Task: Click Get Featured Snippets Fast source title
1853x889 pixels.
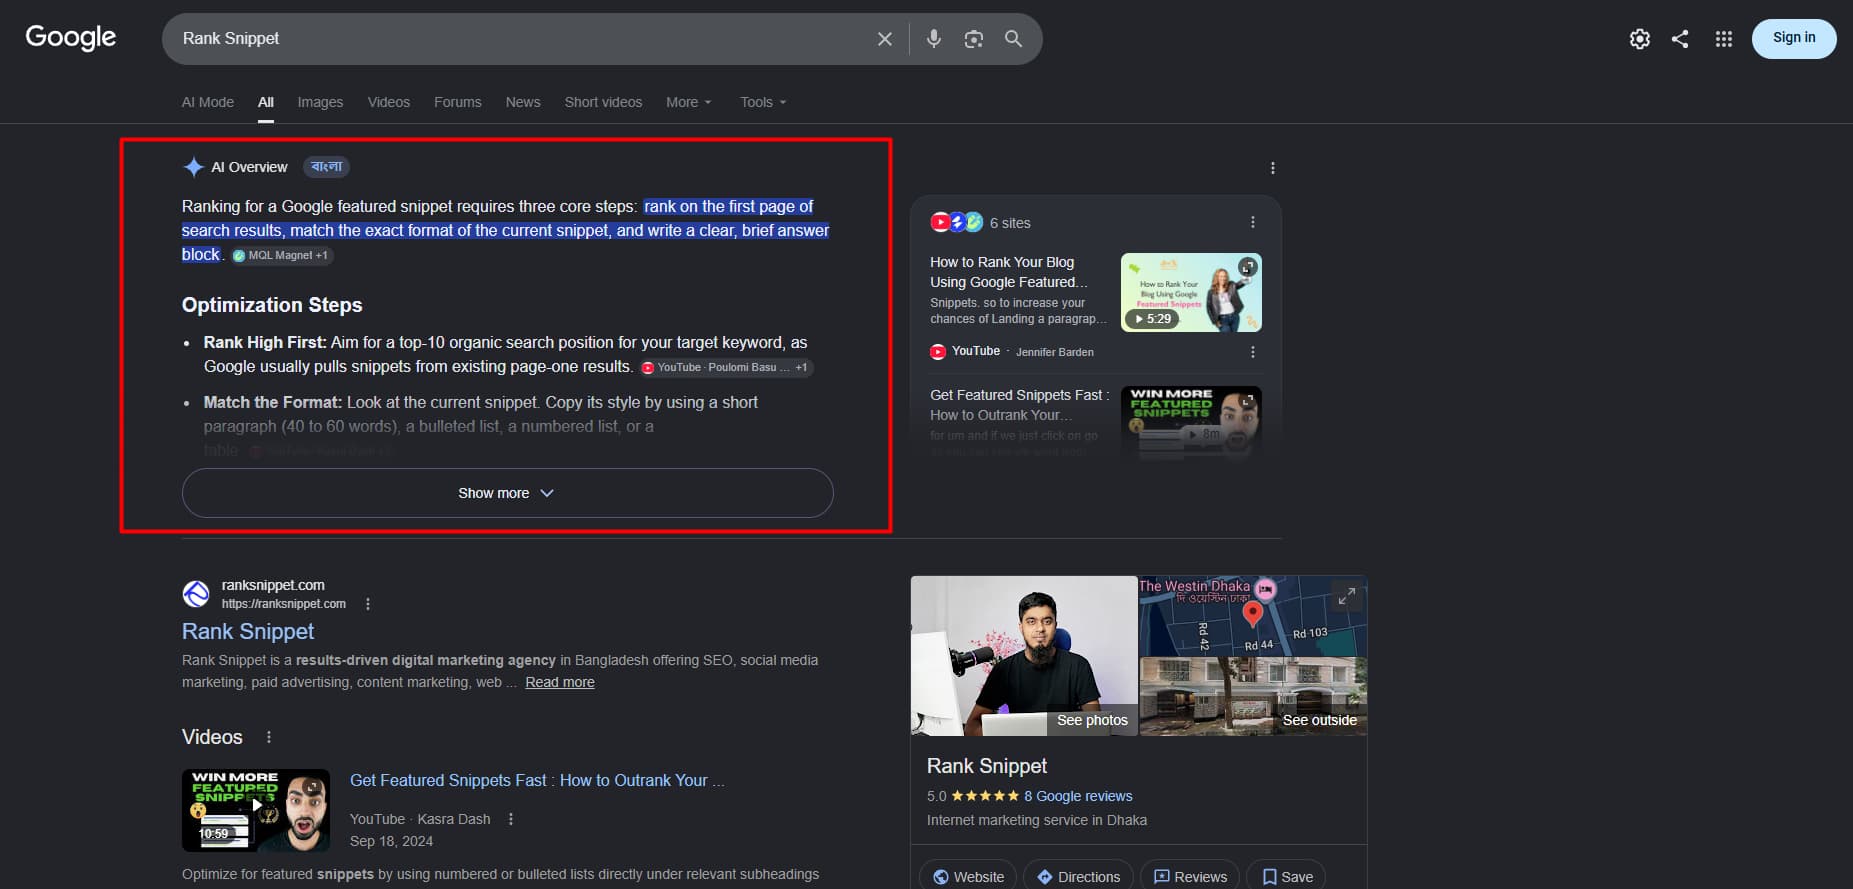Action: [1018, 405]
